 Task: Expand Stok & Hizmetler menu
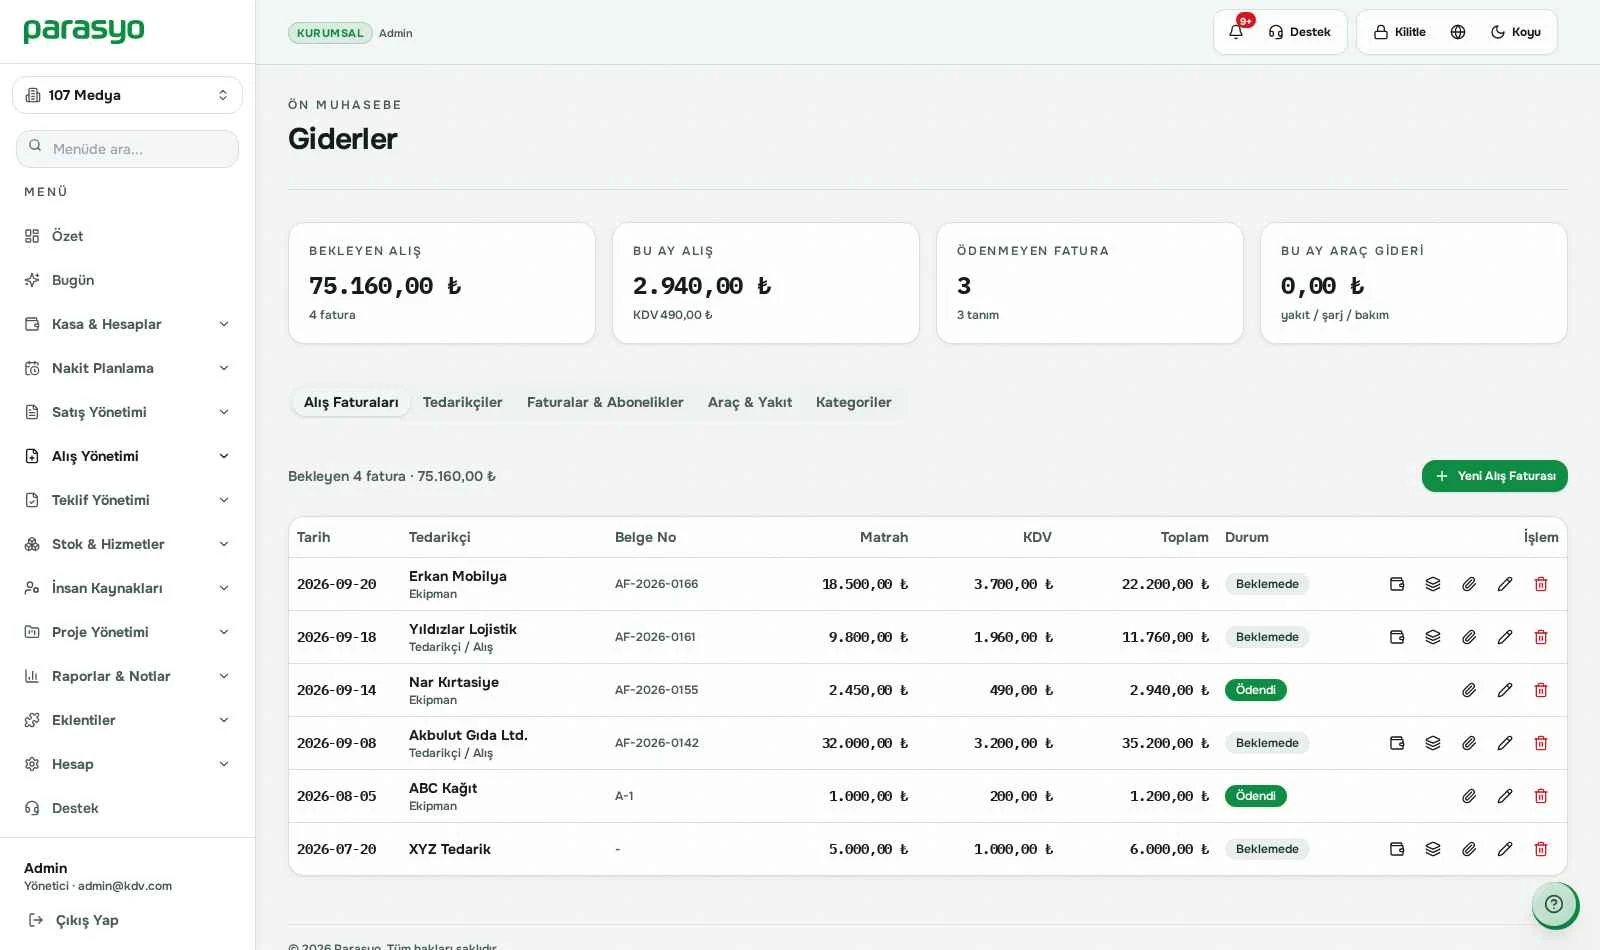point(127,544)
